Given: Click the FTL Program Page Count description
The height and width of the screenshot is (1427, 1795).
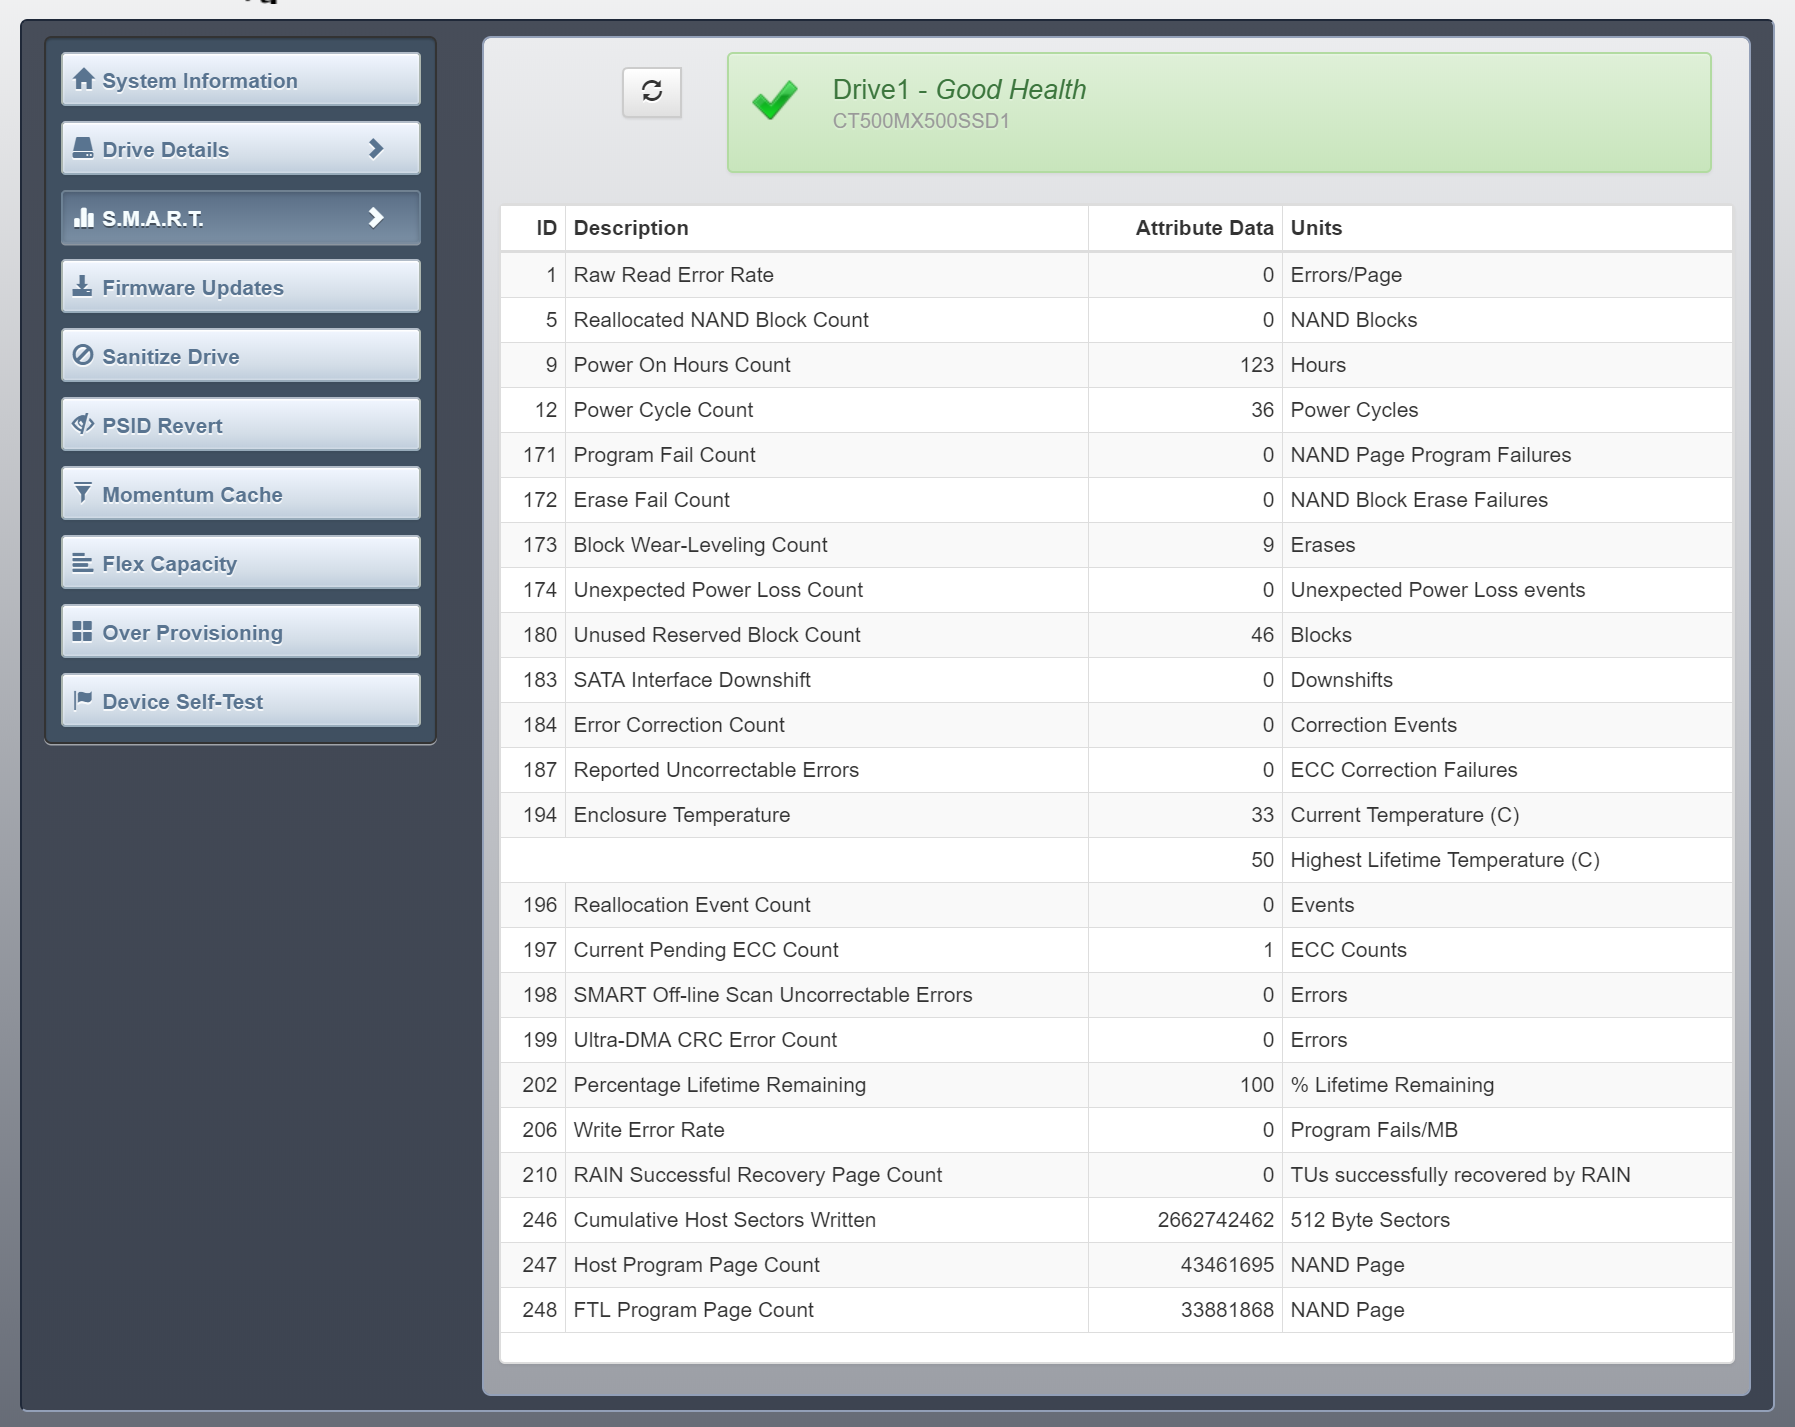Looking at the screenshot, I should click(x=694, y=1310).
